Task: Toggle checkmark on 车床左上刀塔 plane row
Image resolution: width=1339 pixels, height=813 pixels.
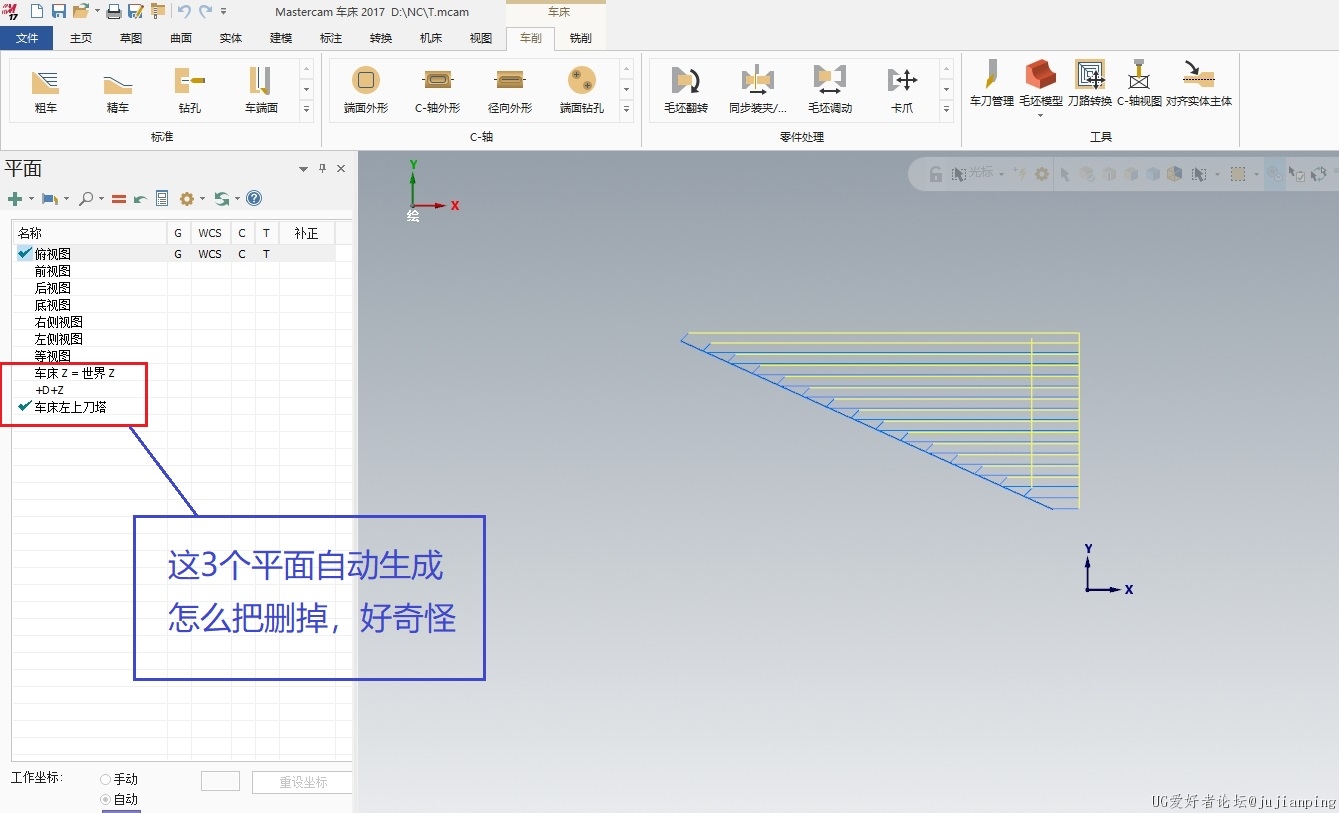Action: (24, 407)
